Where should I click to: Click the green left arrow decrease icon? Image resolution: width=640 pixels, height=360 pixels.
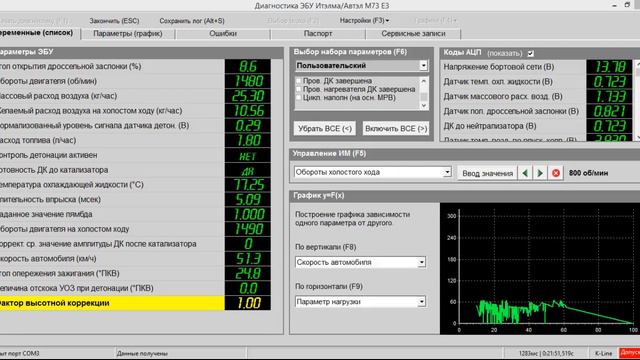tap(525, 173)
